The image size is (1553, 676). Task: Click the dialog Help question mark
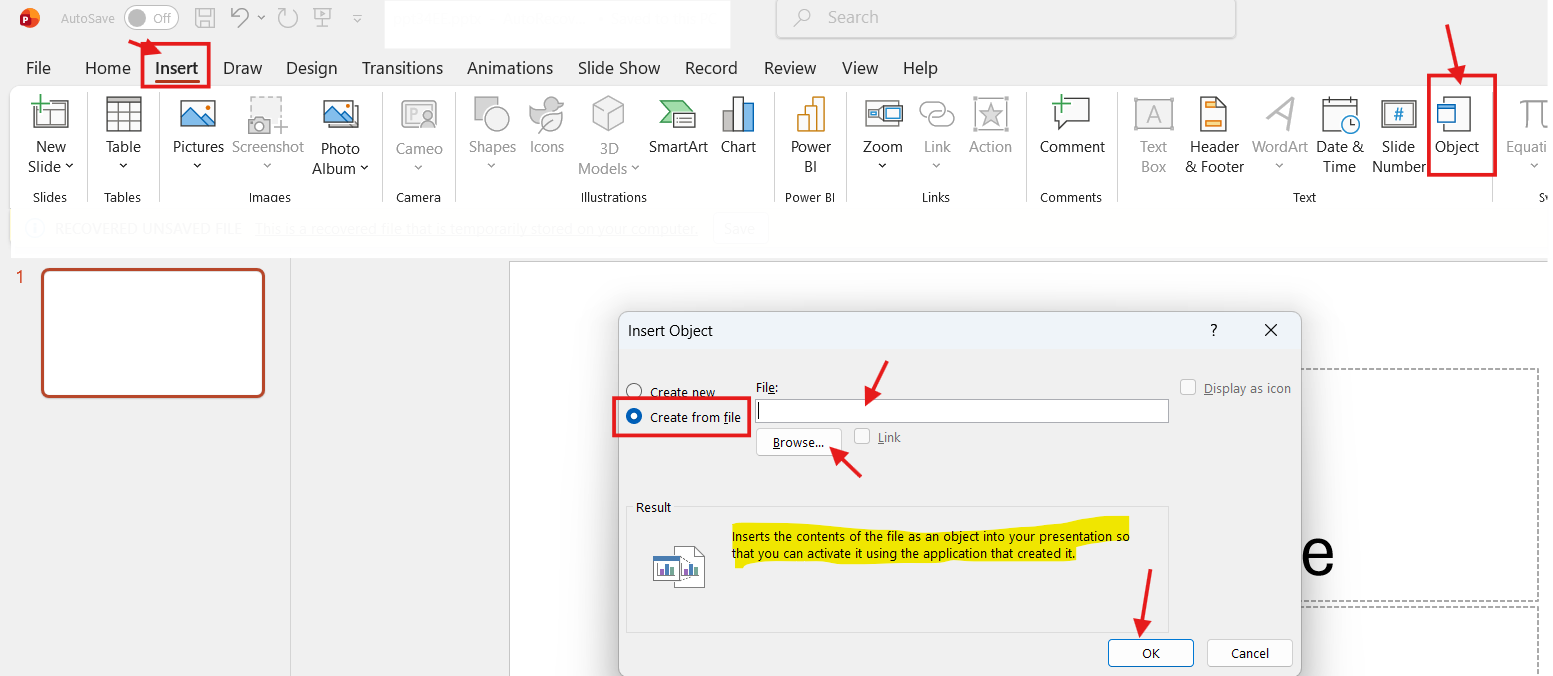pos(1214,330)
